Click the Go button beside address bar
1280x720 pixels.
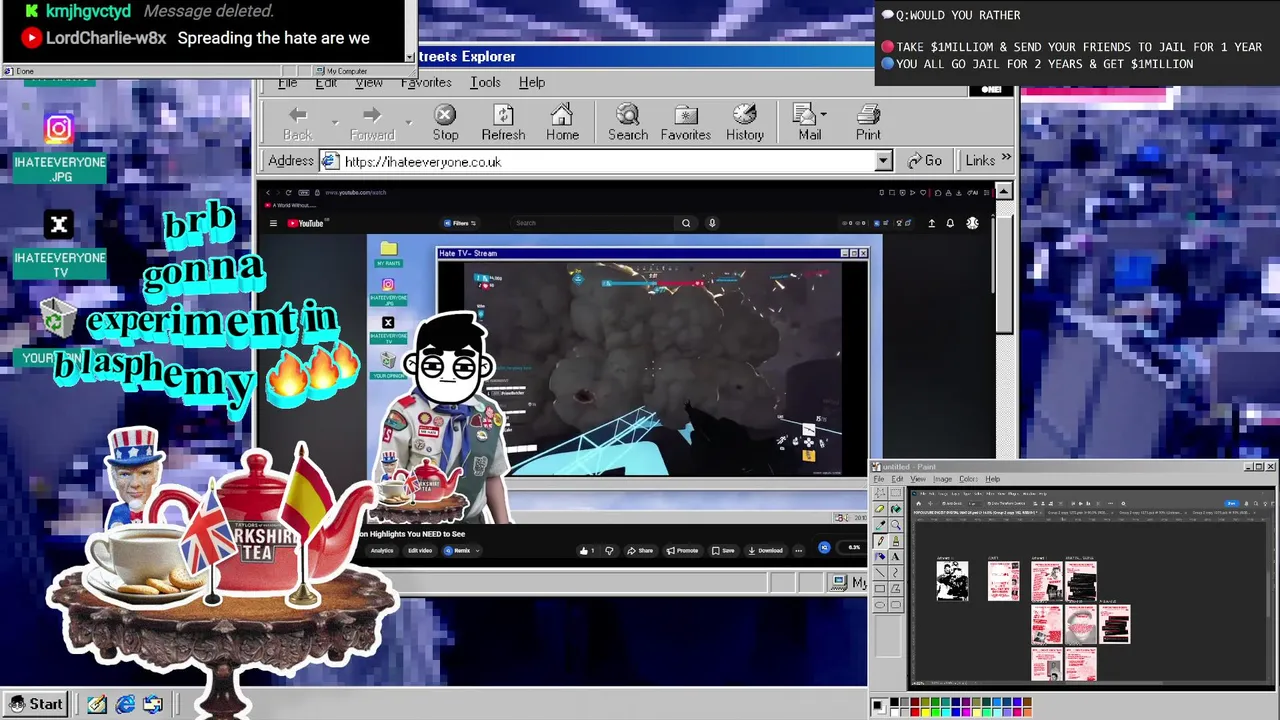(924, 161)
